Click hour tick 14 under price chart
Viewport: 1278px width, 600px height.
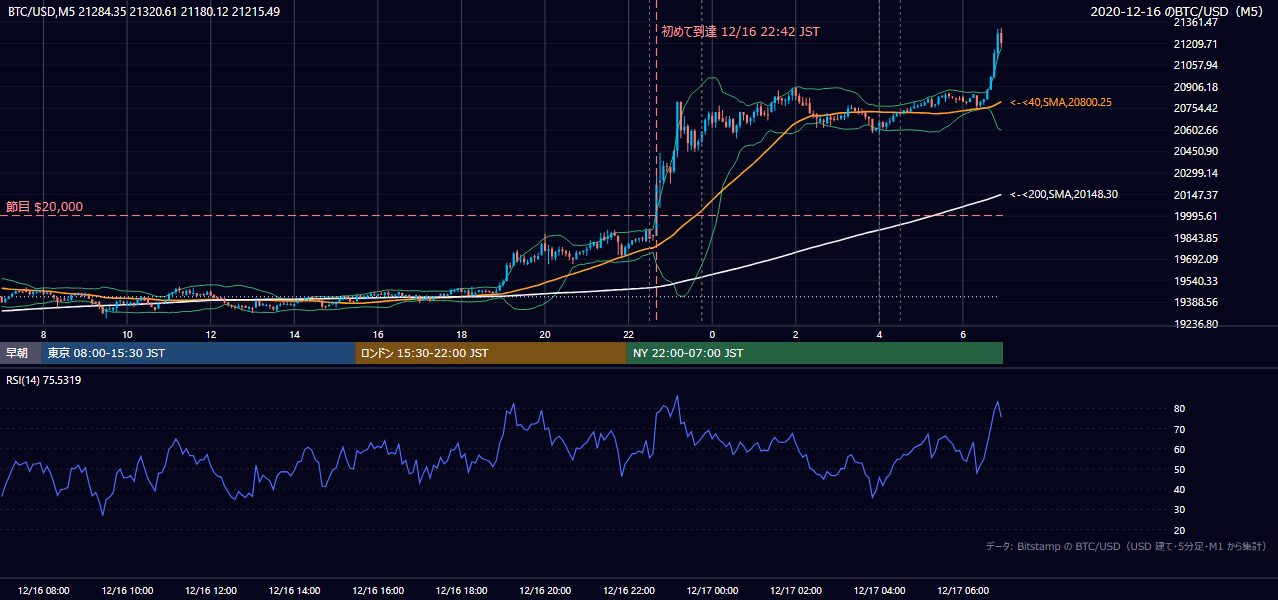pyautogui.click(x=294, y=334)
